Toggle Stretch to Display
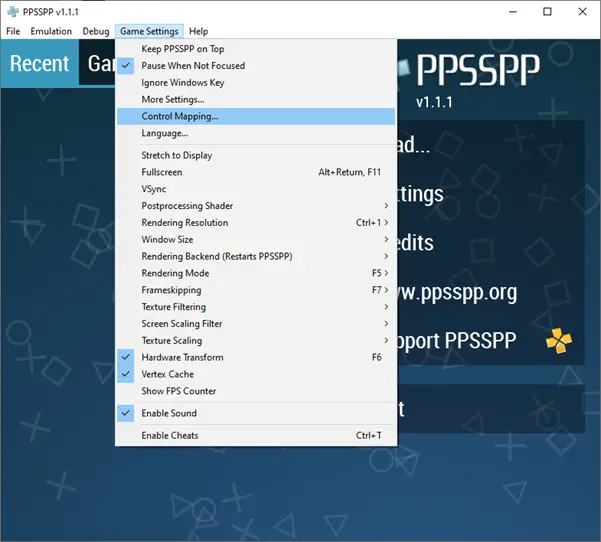Image resolution: width=601 pixels, height=542 pixels. click(256, 155)
